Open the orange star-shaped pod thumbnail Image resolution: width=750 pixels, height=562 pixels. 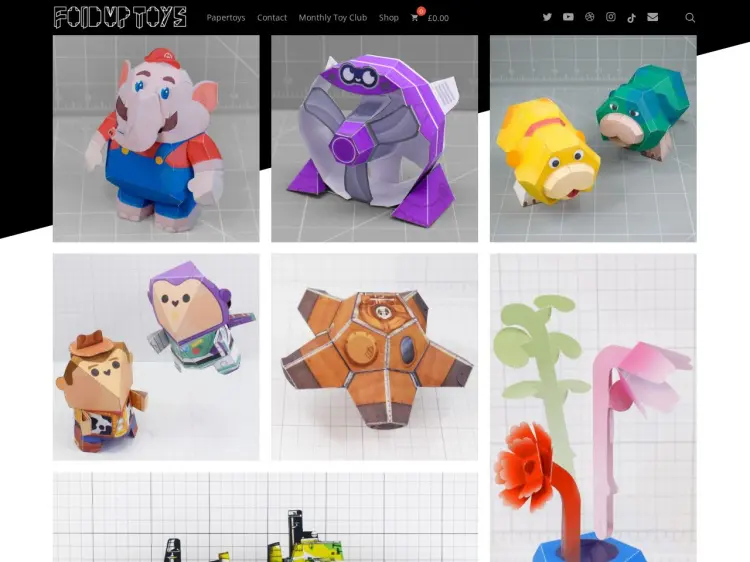click(x=375, y=357)
